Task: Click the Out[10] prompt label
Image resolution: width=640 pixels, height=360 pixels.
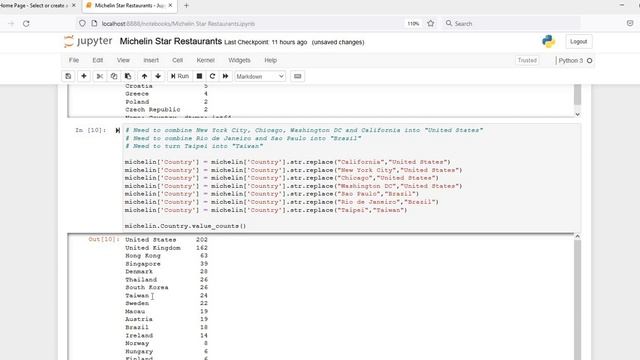Action: click(x=104, y=239)
